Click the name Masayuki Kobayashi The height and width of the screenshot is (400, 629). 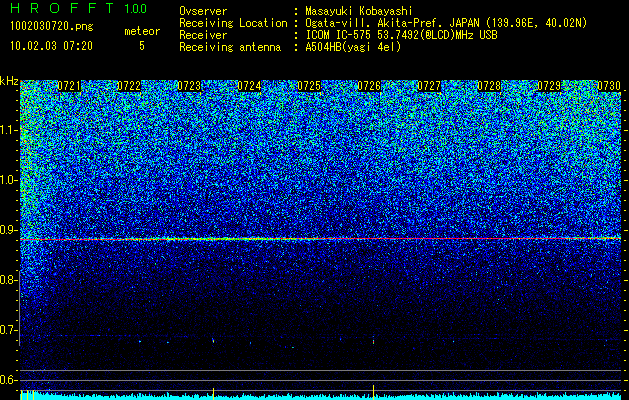[359, 11]
